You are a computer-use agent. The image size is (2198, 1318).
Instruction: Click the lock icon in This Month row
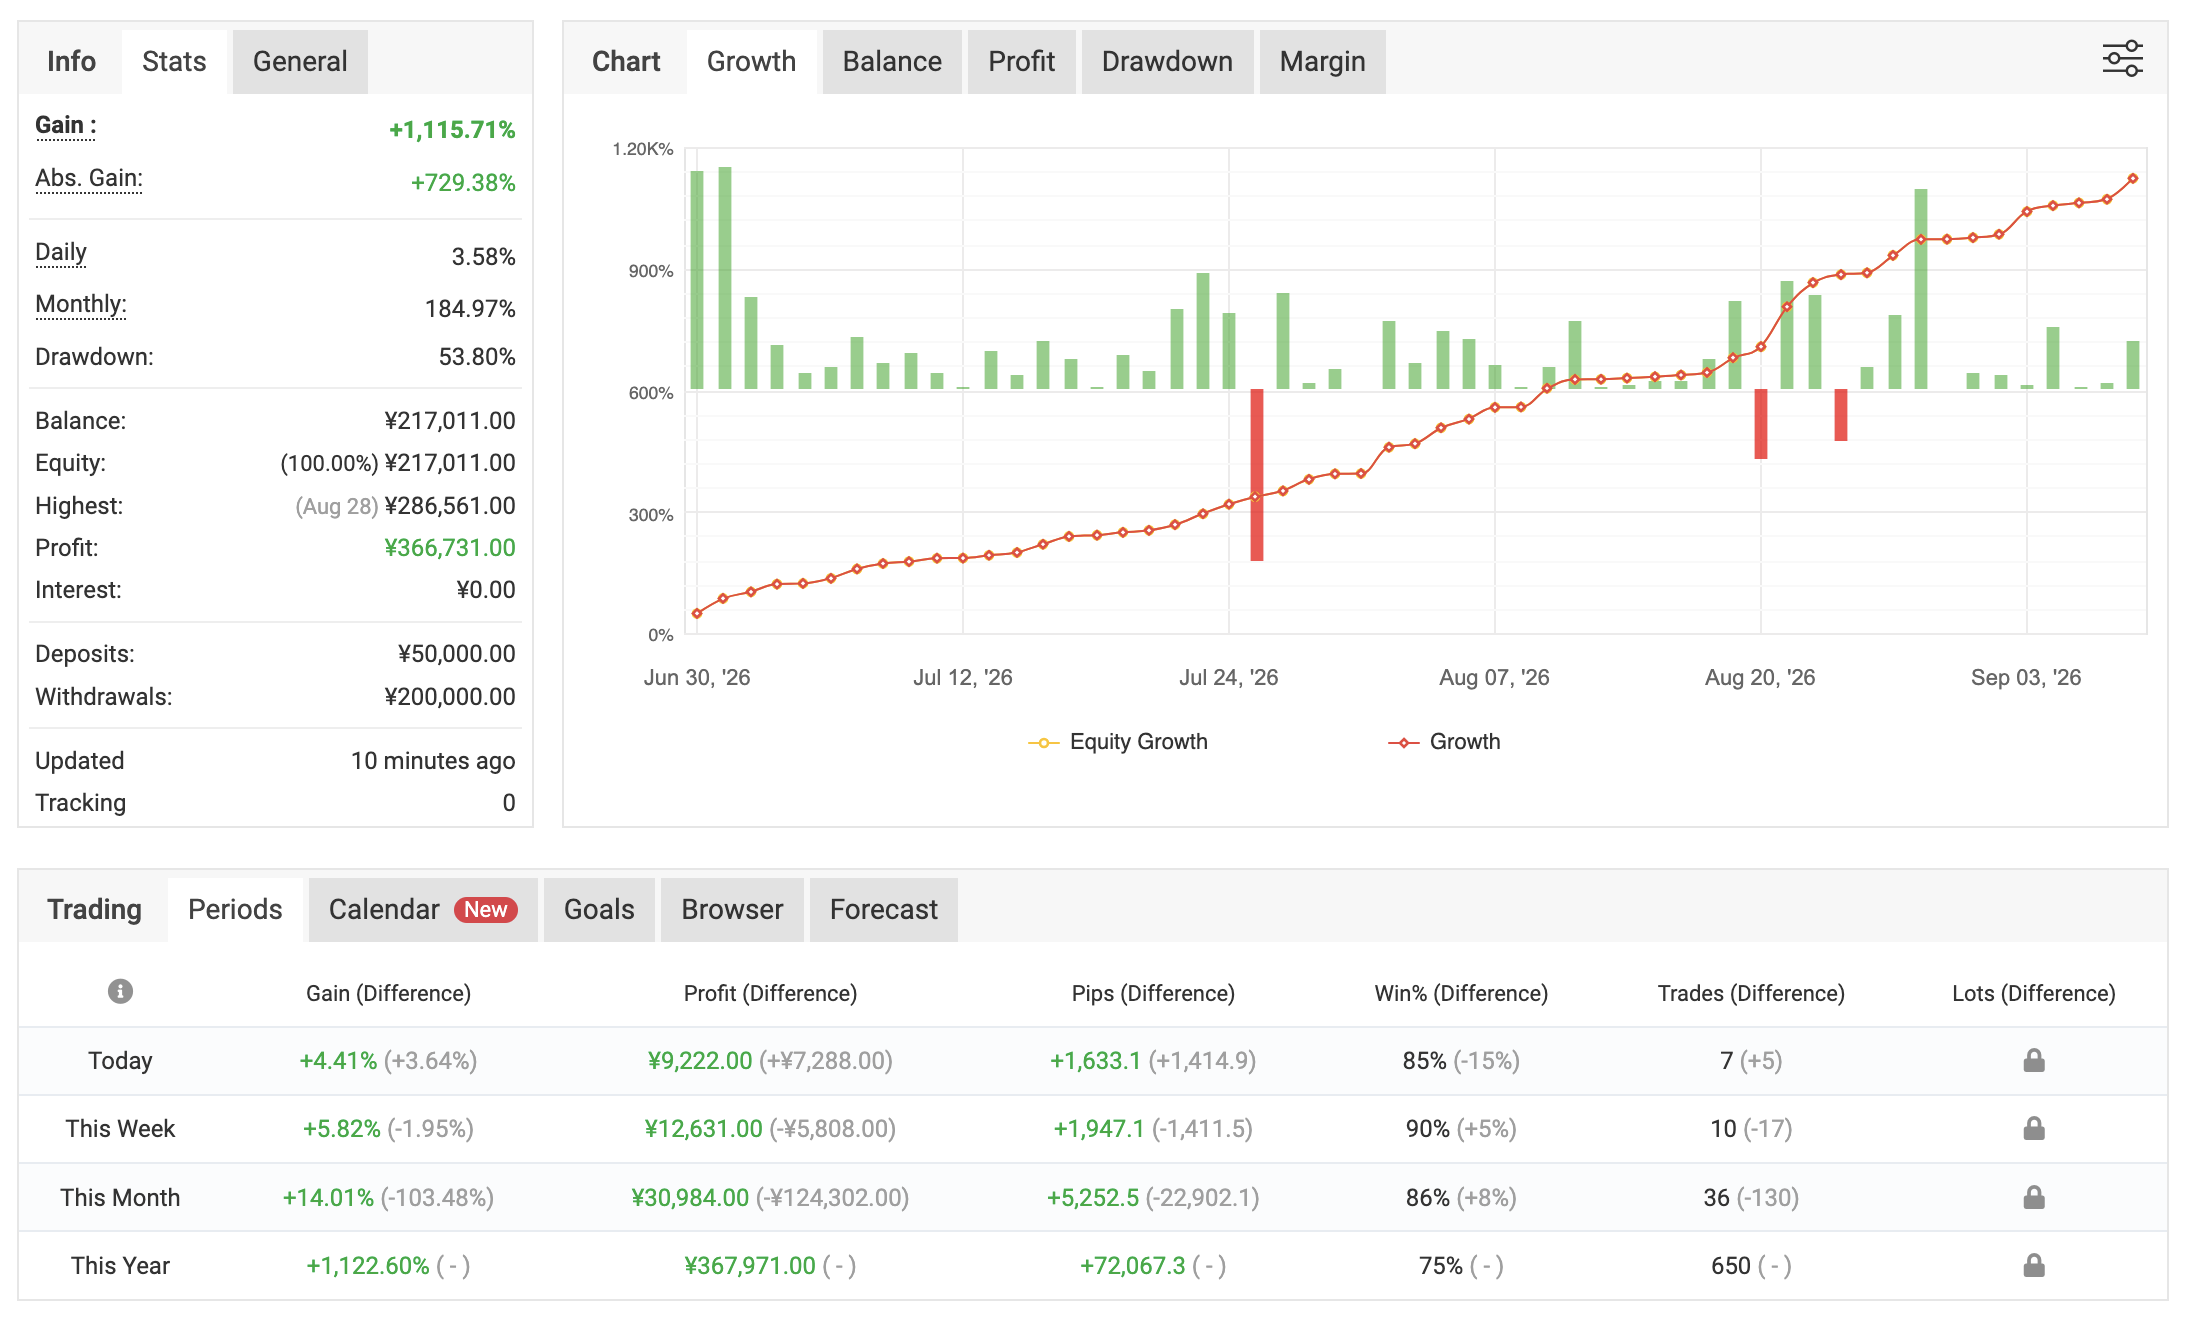(2033, 1197)
